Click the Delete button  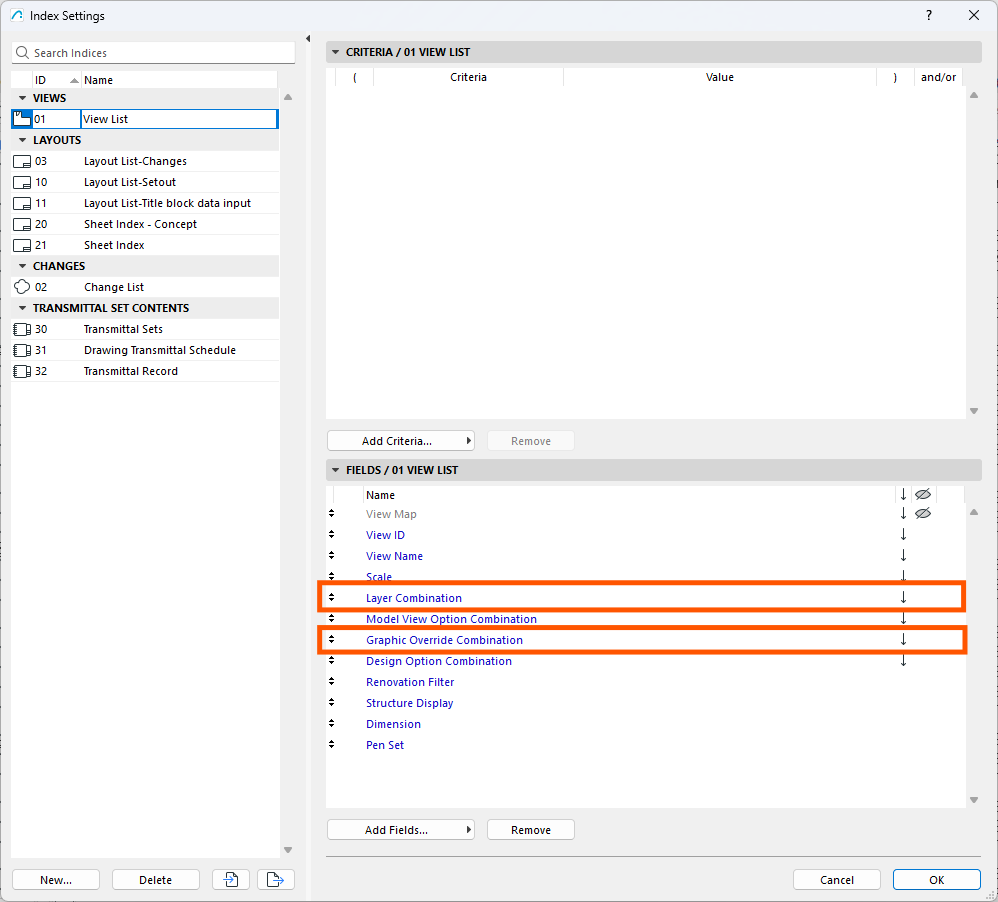pyautogui.click(x=155, y=879)
